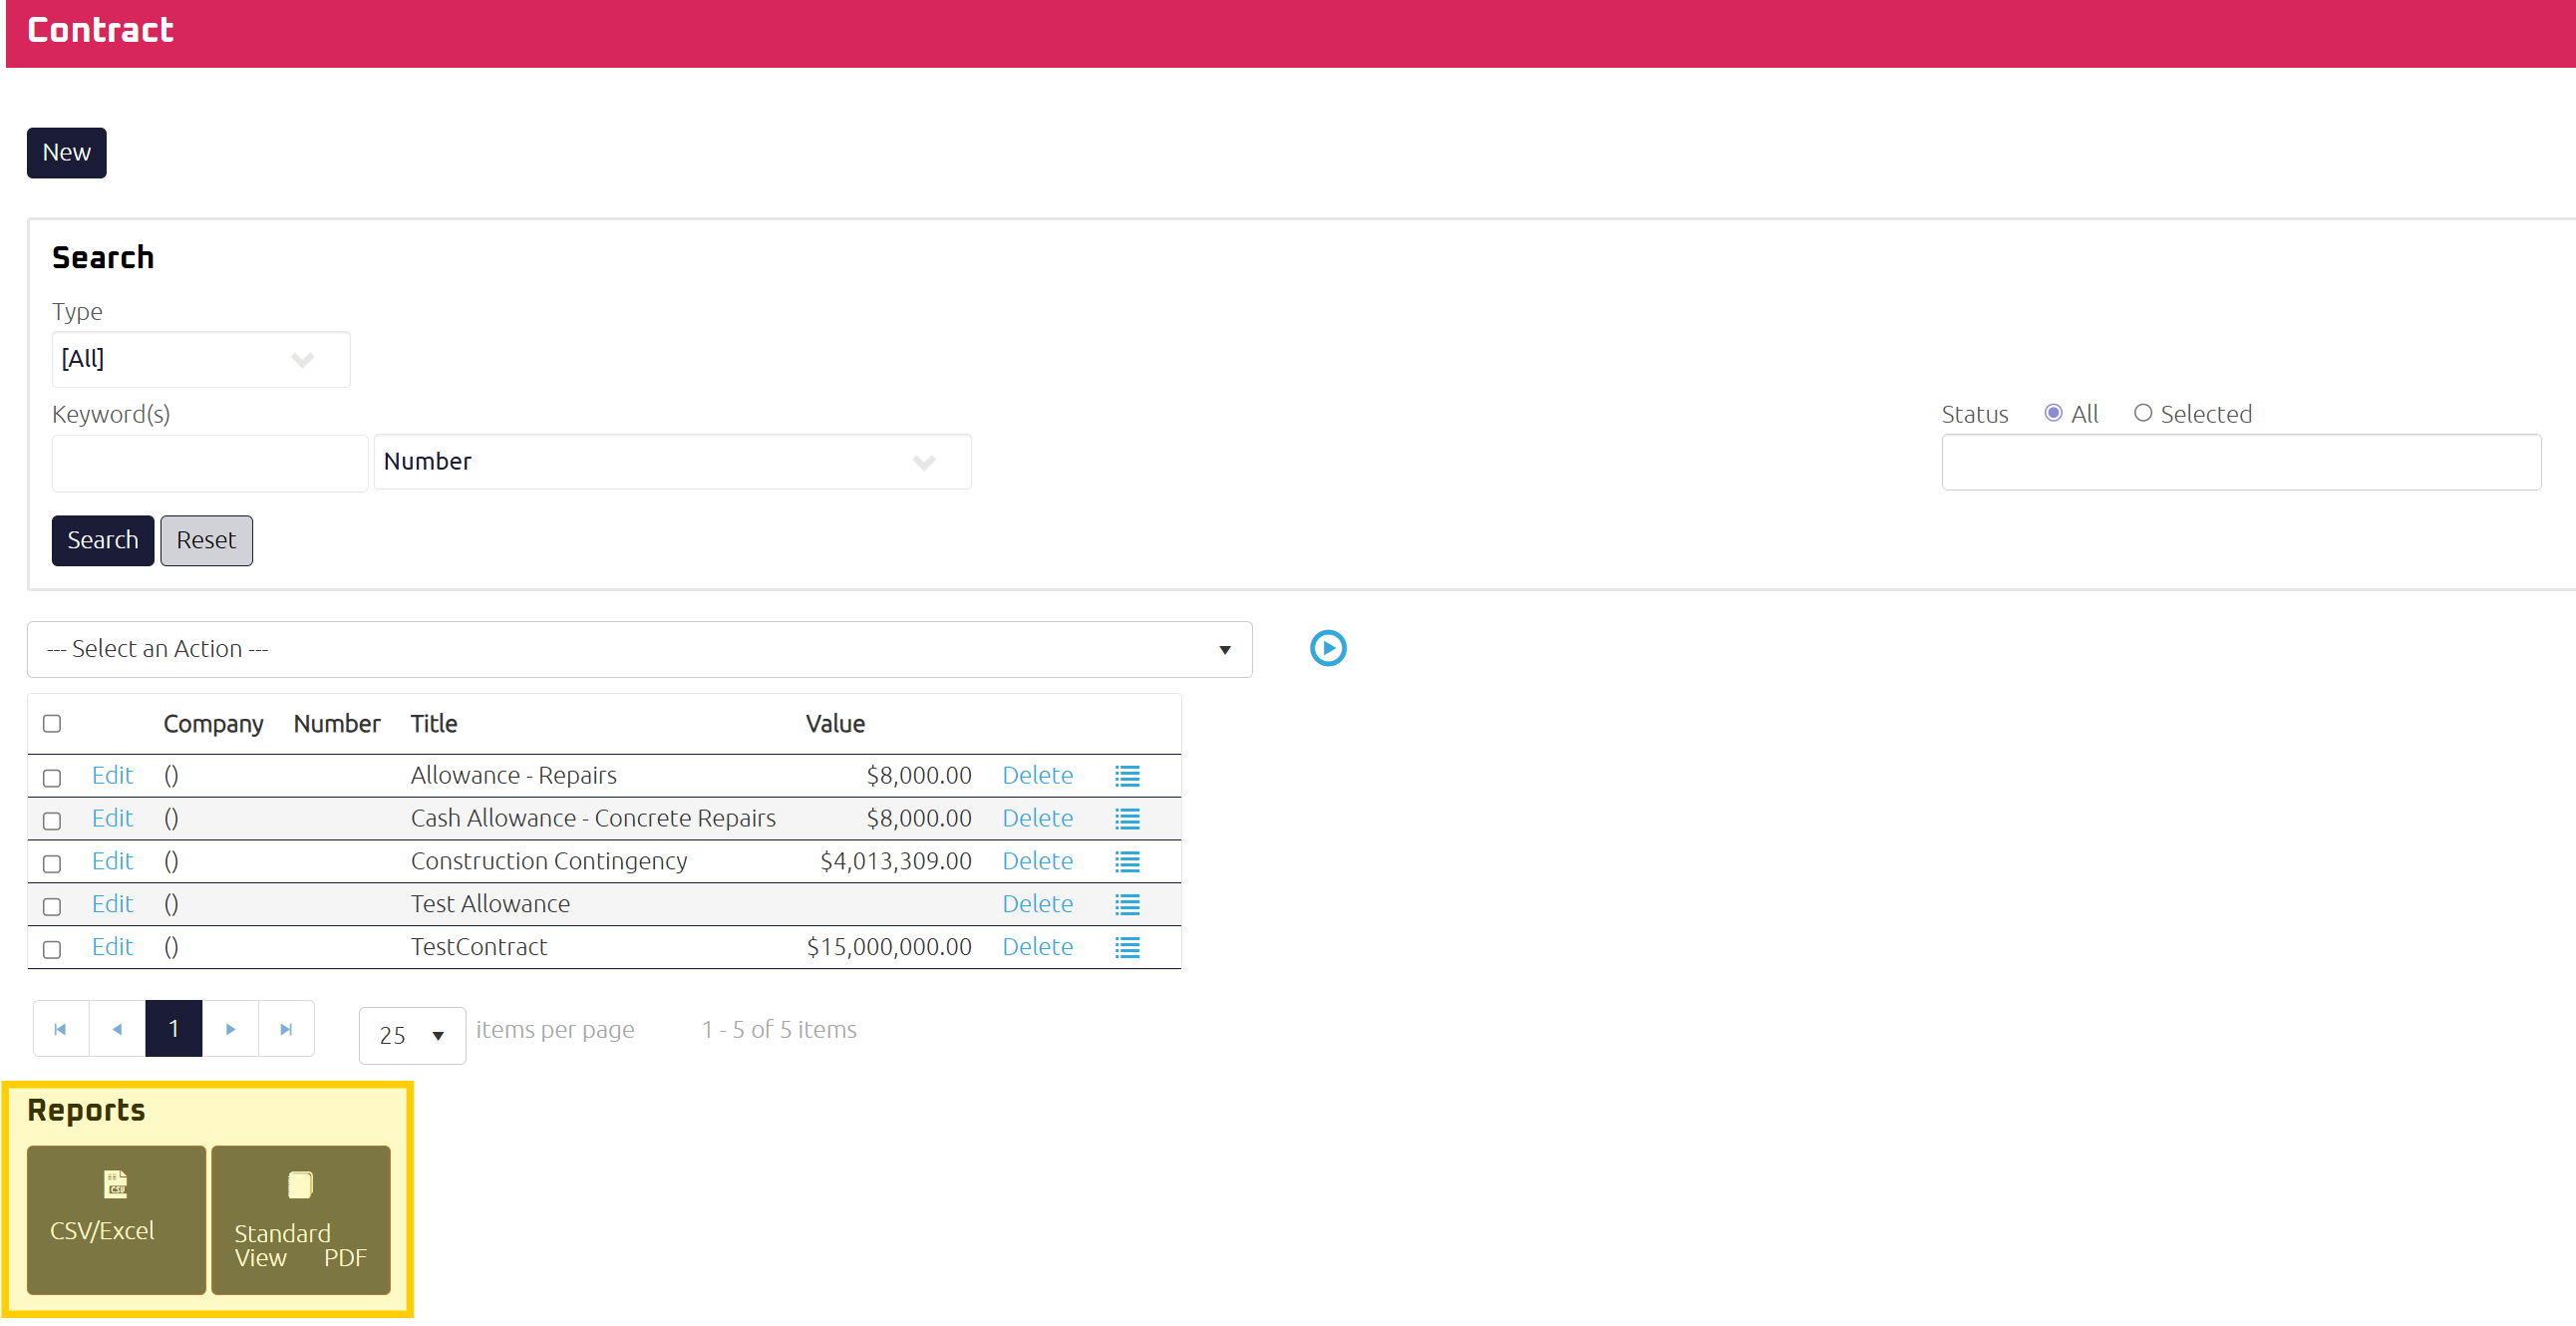Open list menu for TestContract row

[1127, 948]
